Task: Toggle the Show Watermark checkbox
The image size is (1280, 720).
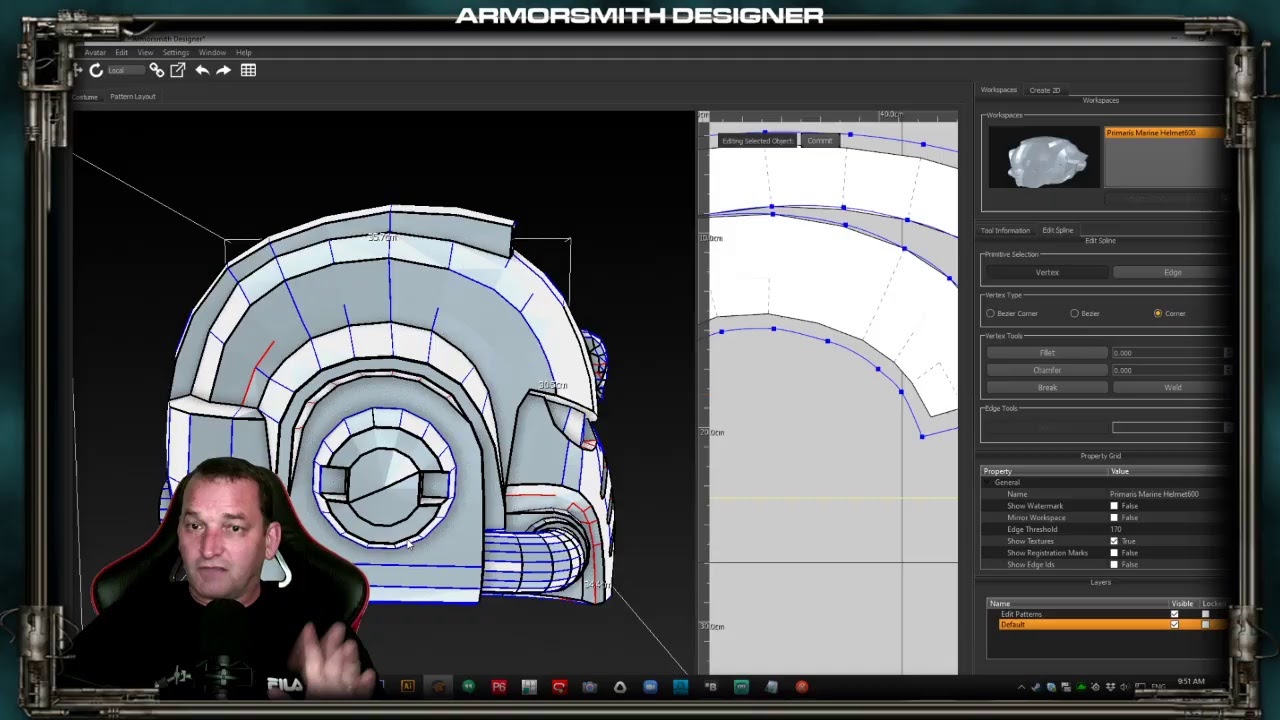Action: tap(1114, 506)
